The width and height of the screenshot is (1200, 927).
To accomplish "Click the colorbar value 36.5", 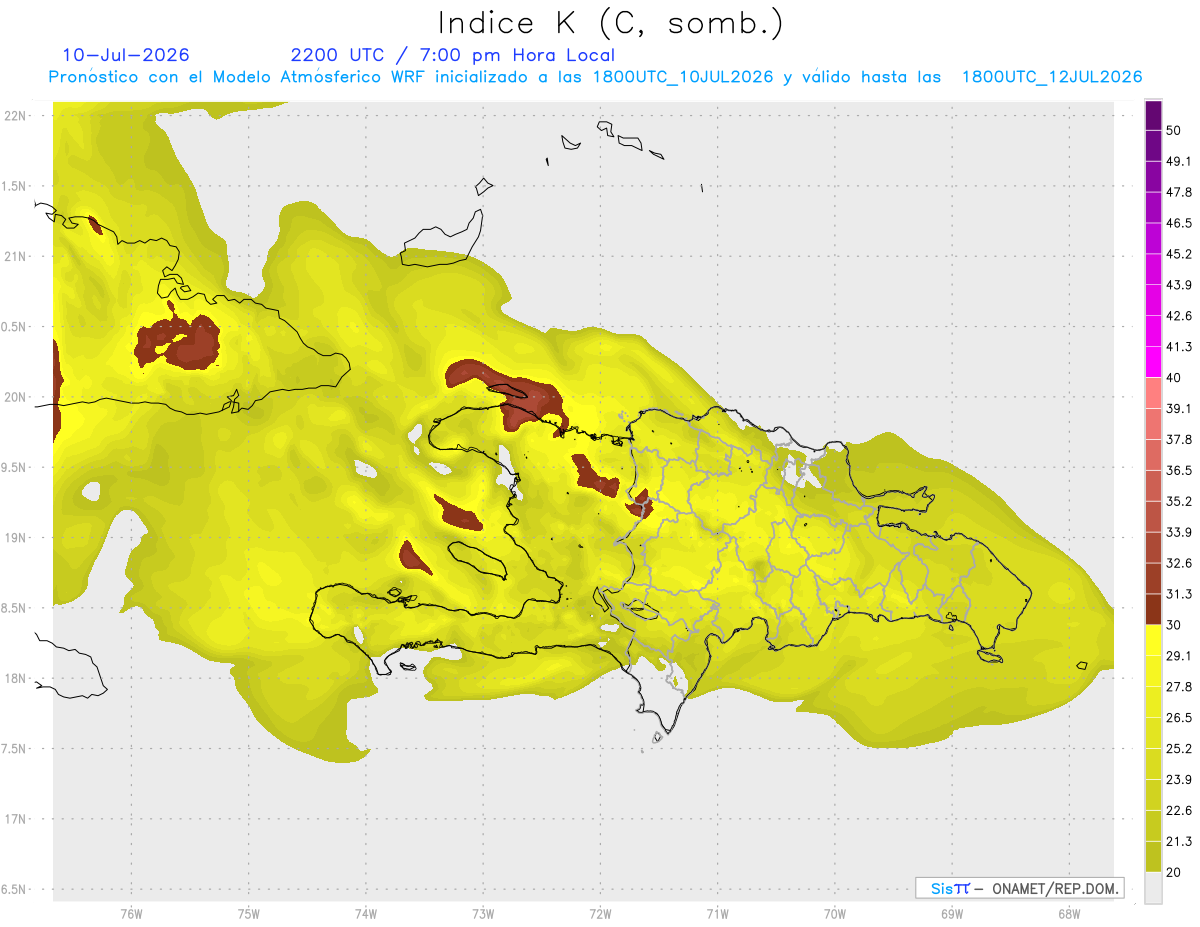I will click(1180, 470).
